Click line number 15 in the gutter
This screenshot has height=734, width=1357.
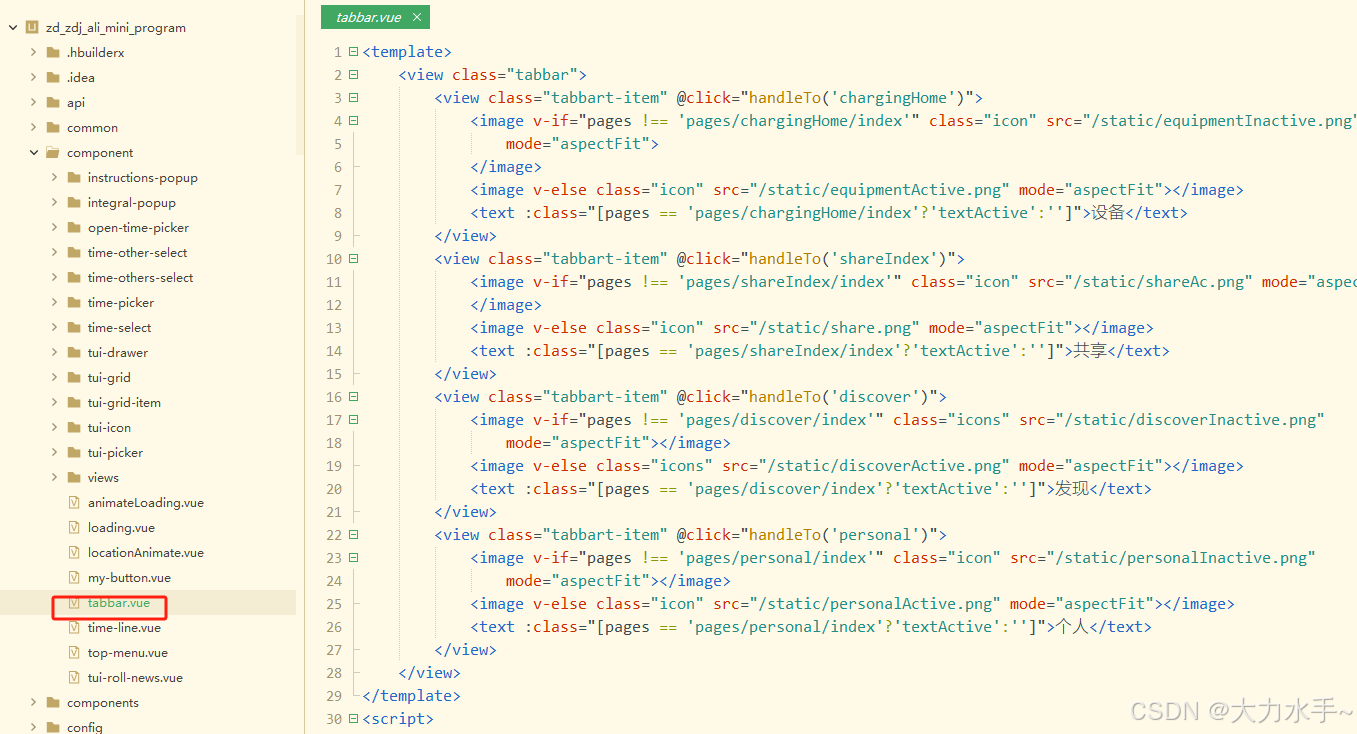(336, 373)
